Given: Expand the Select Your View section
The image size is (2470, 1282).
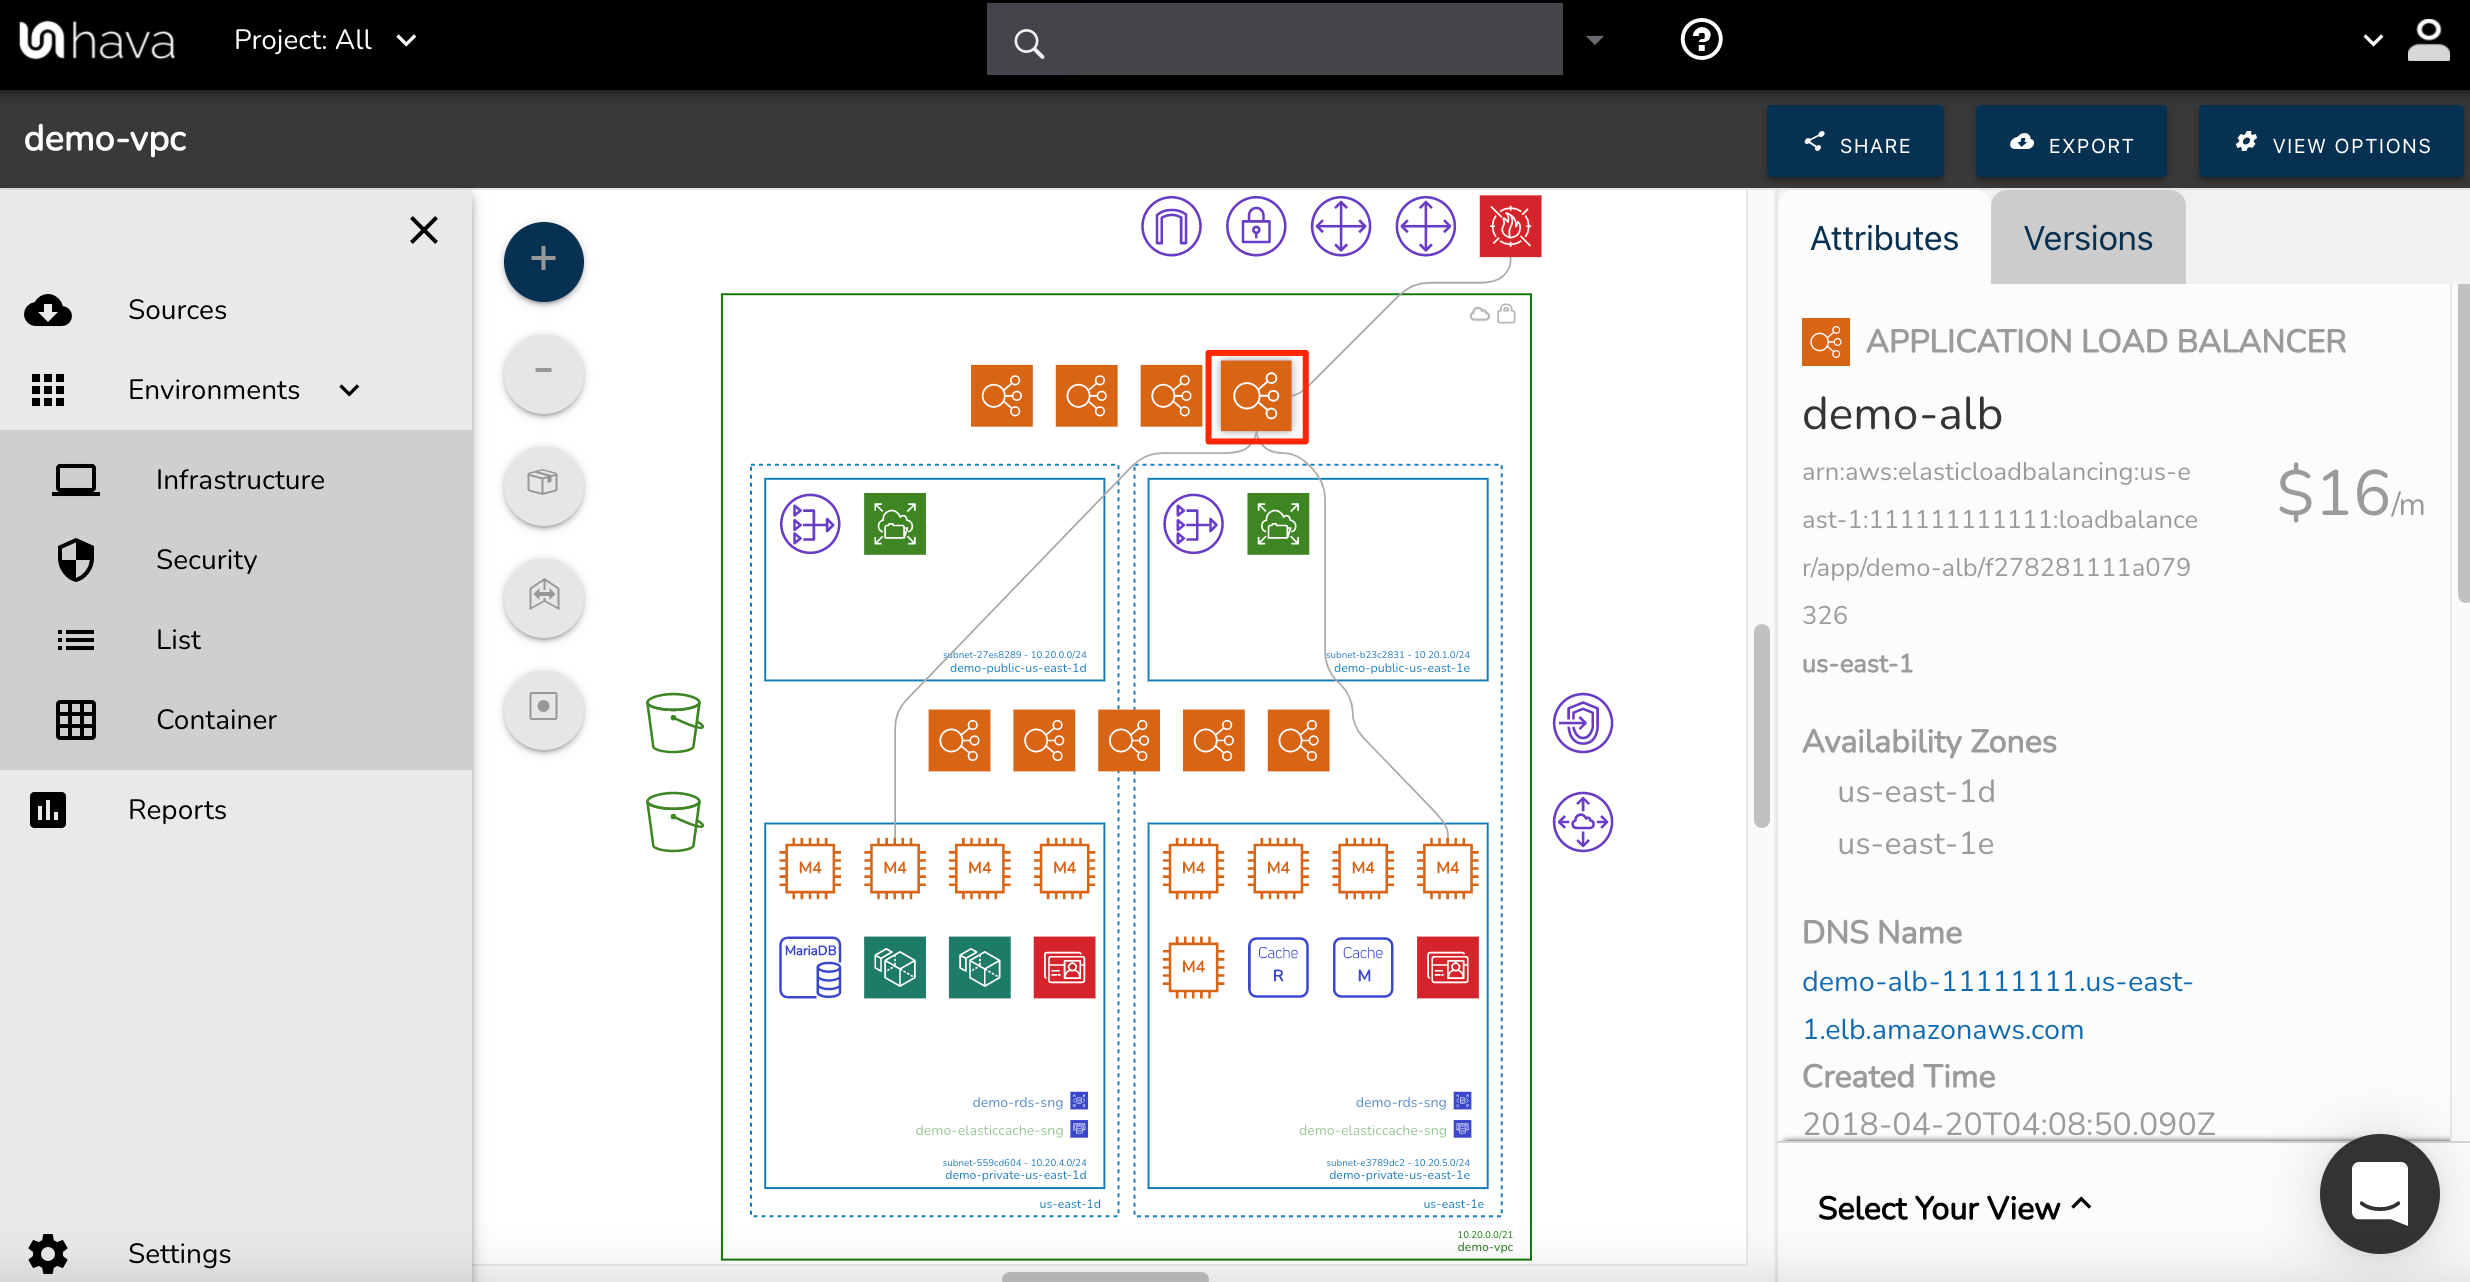Looking at the screenshot, I should pos(1954,1205).
